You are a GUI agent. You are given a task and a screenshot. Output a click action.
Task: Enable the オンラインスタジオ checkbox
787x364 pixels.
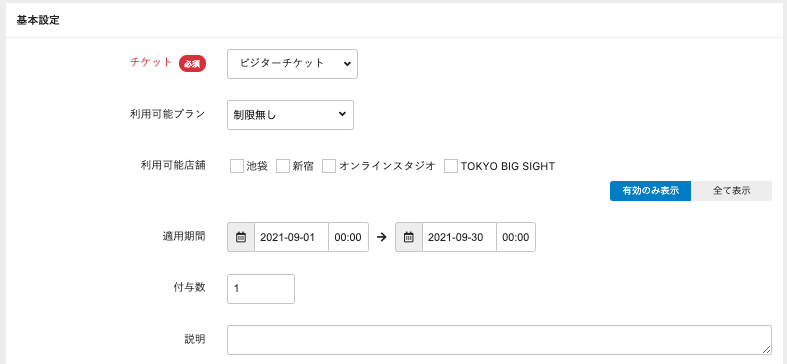point(329,166)
